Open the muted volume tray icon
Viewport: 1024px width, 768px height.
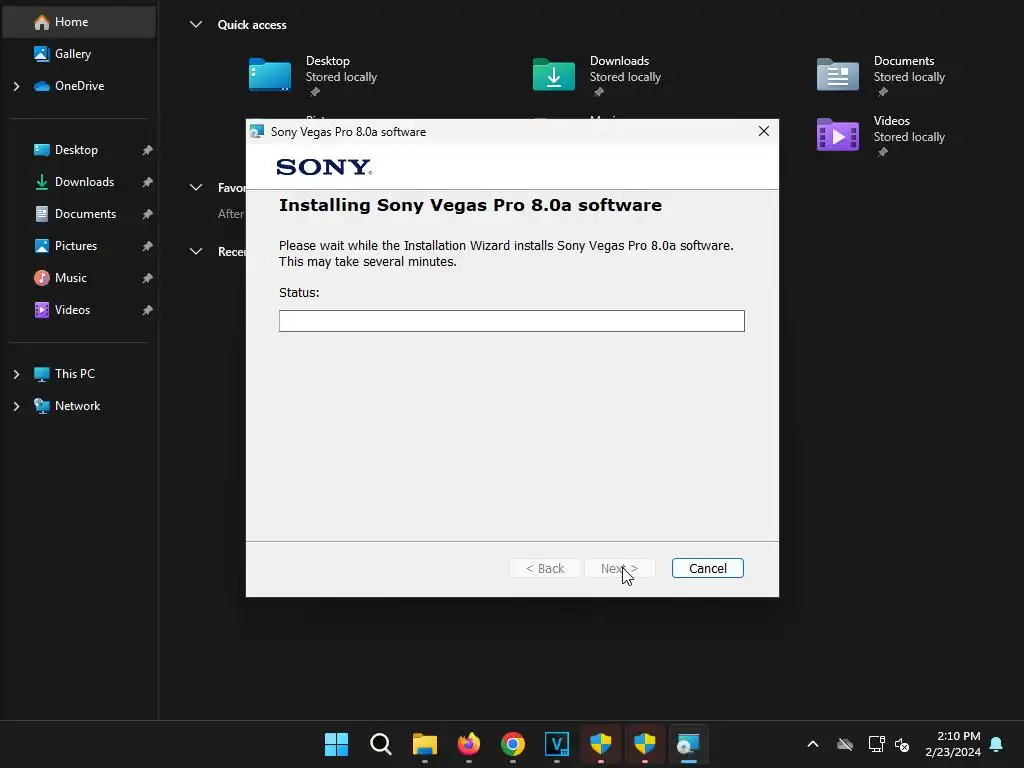click(902, 744)
